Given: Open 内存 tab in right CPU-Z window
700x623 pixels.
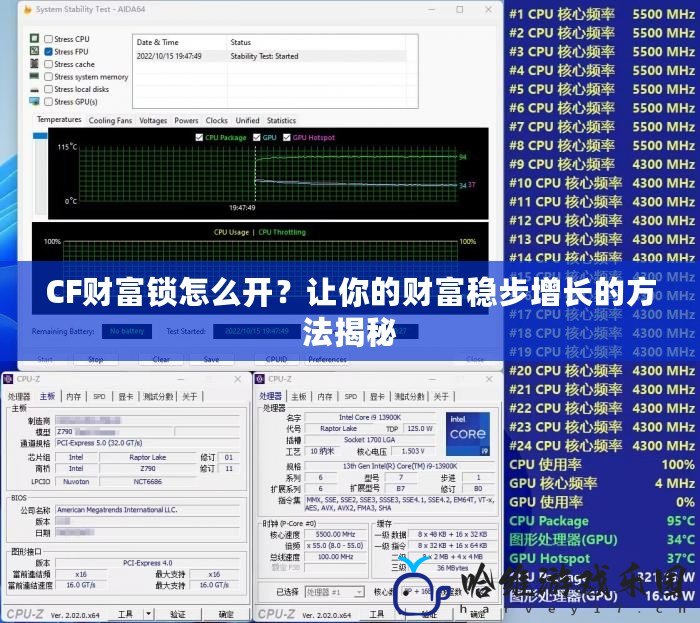Looking at the screenshot, I should [325, 396].
